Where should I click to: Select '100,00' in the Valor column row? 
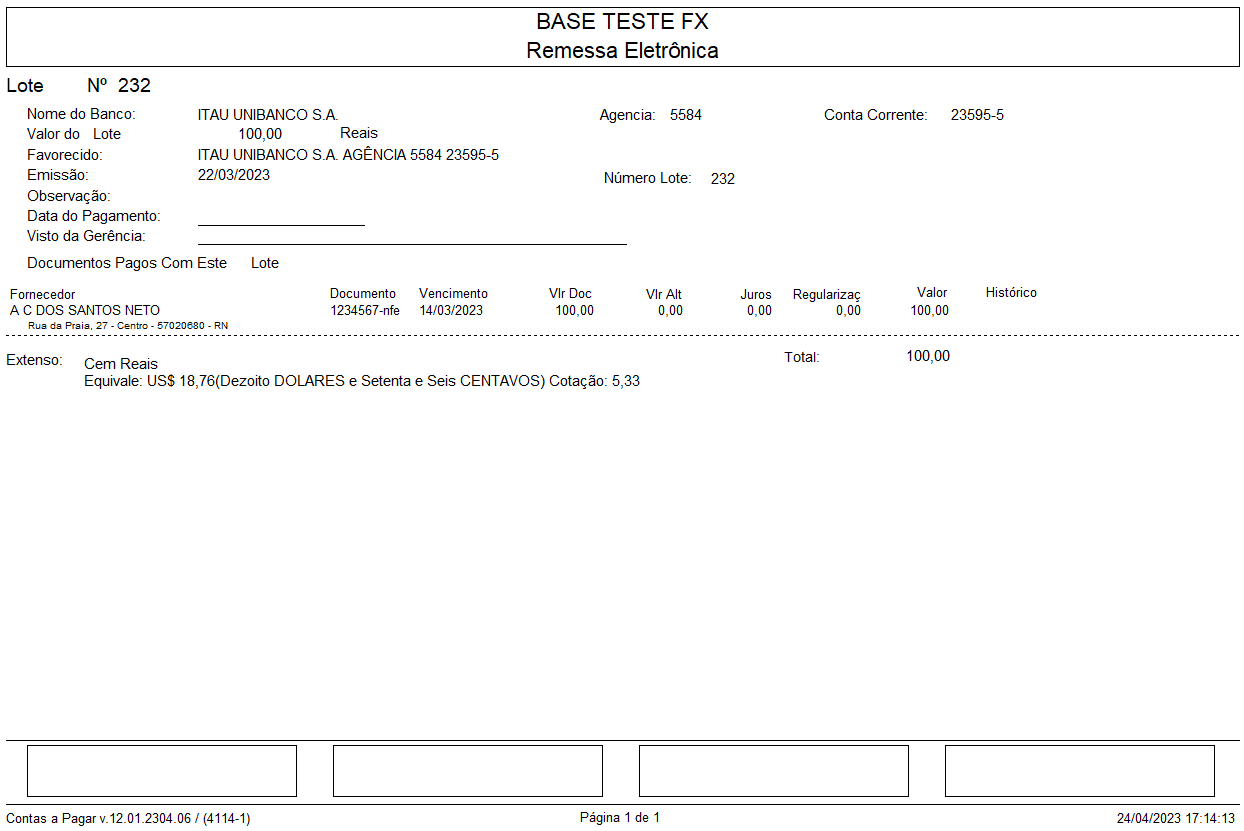930,311
